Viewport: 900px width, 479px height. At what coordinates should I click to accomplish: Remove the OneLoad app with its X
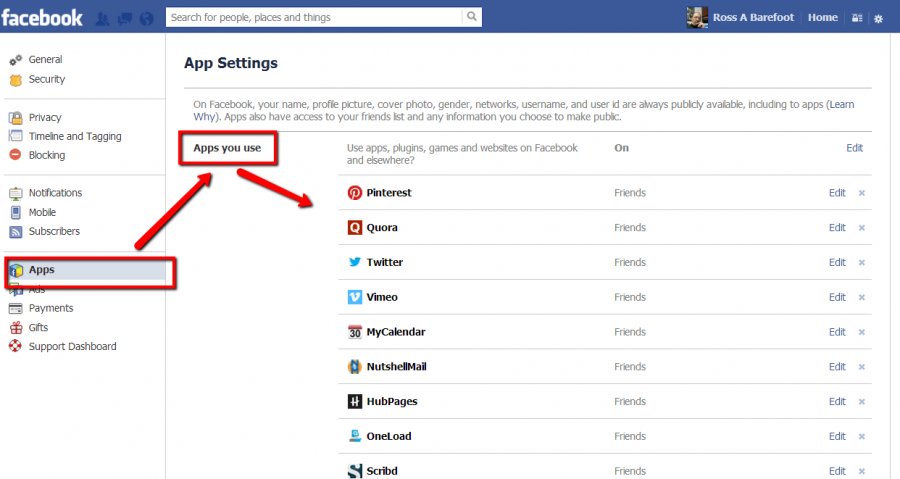[862, 437]
